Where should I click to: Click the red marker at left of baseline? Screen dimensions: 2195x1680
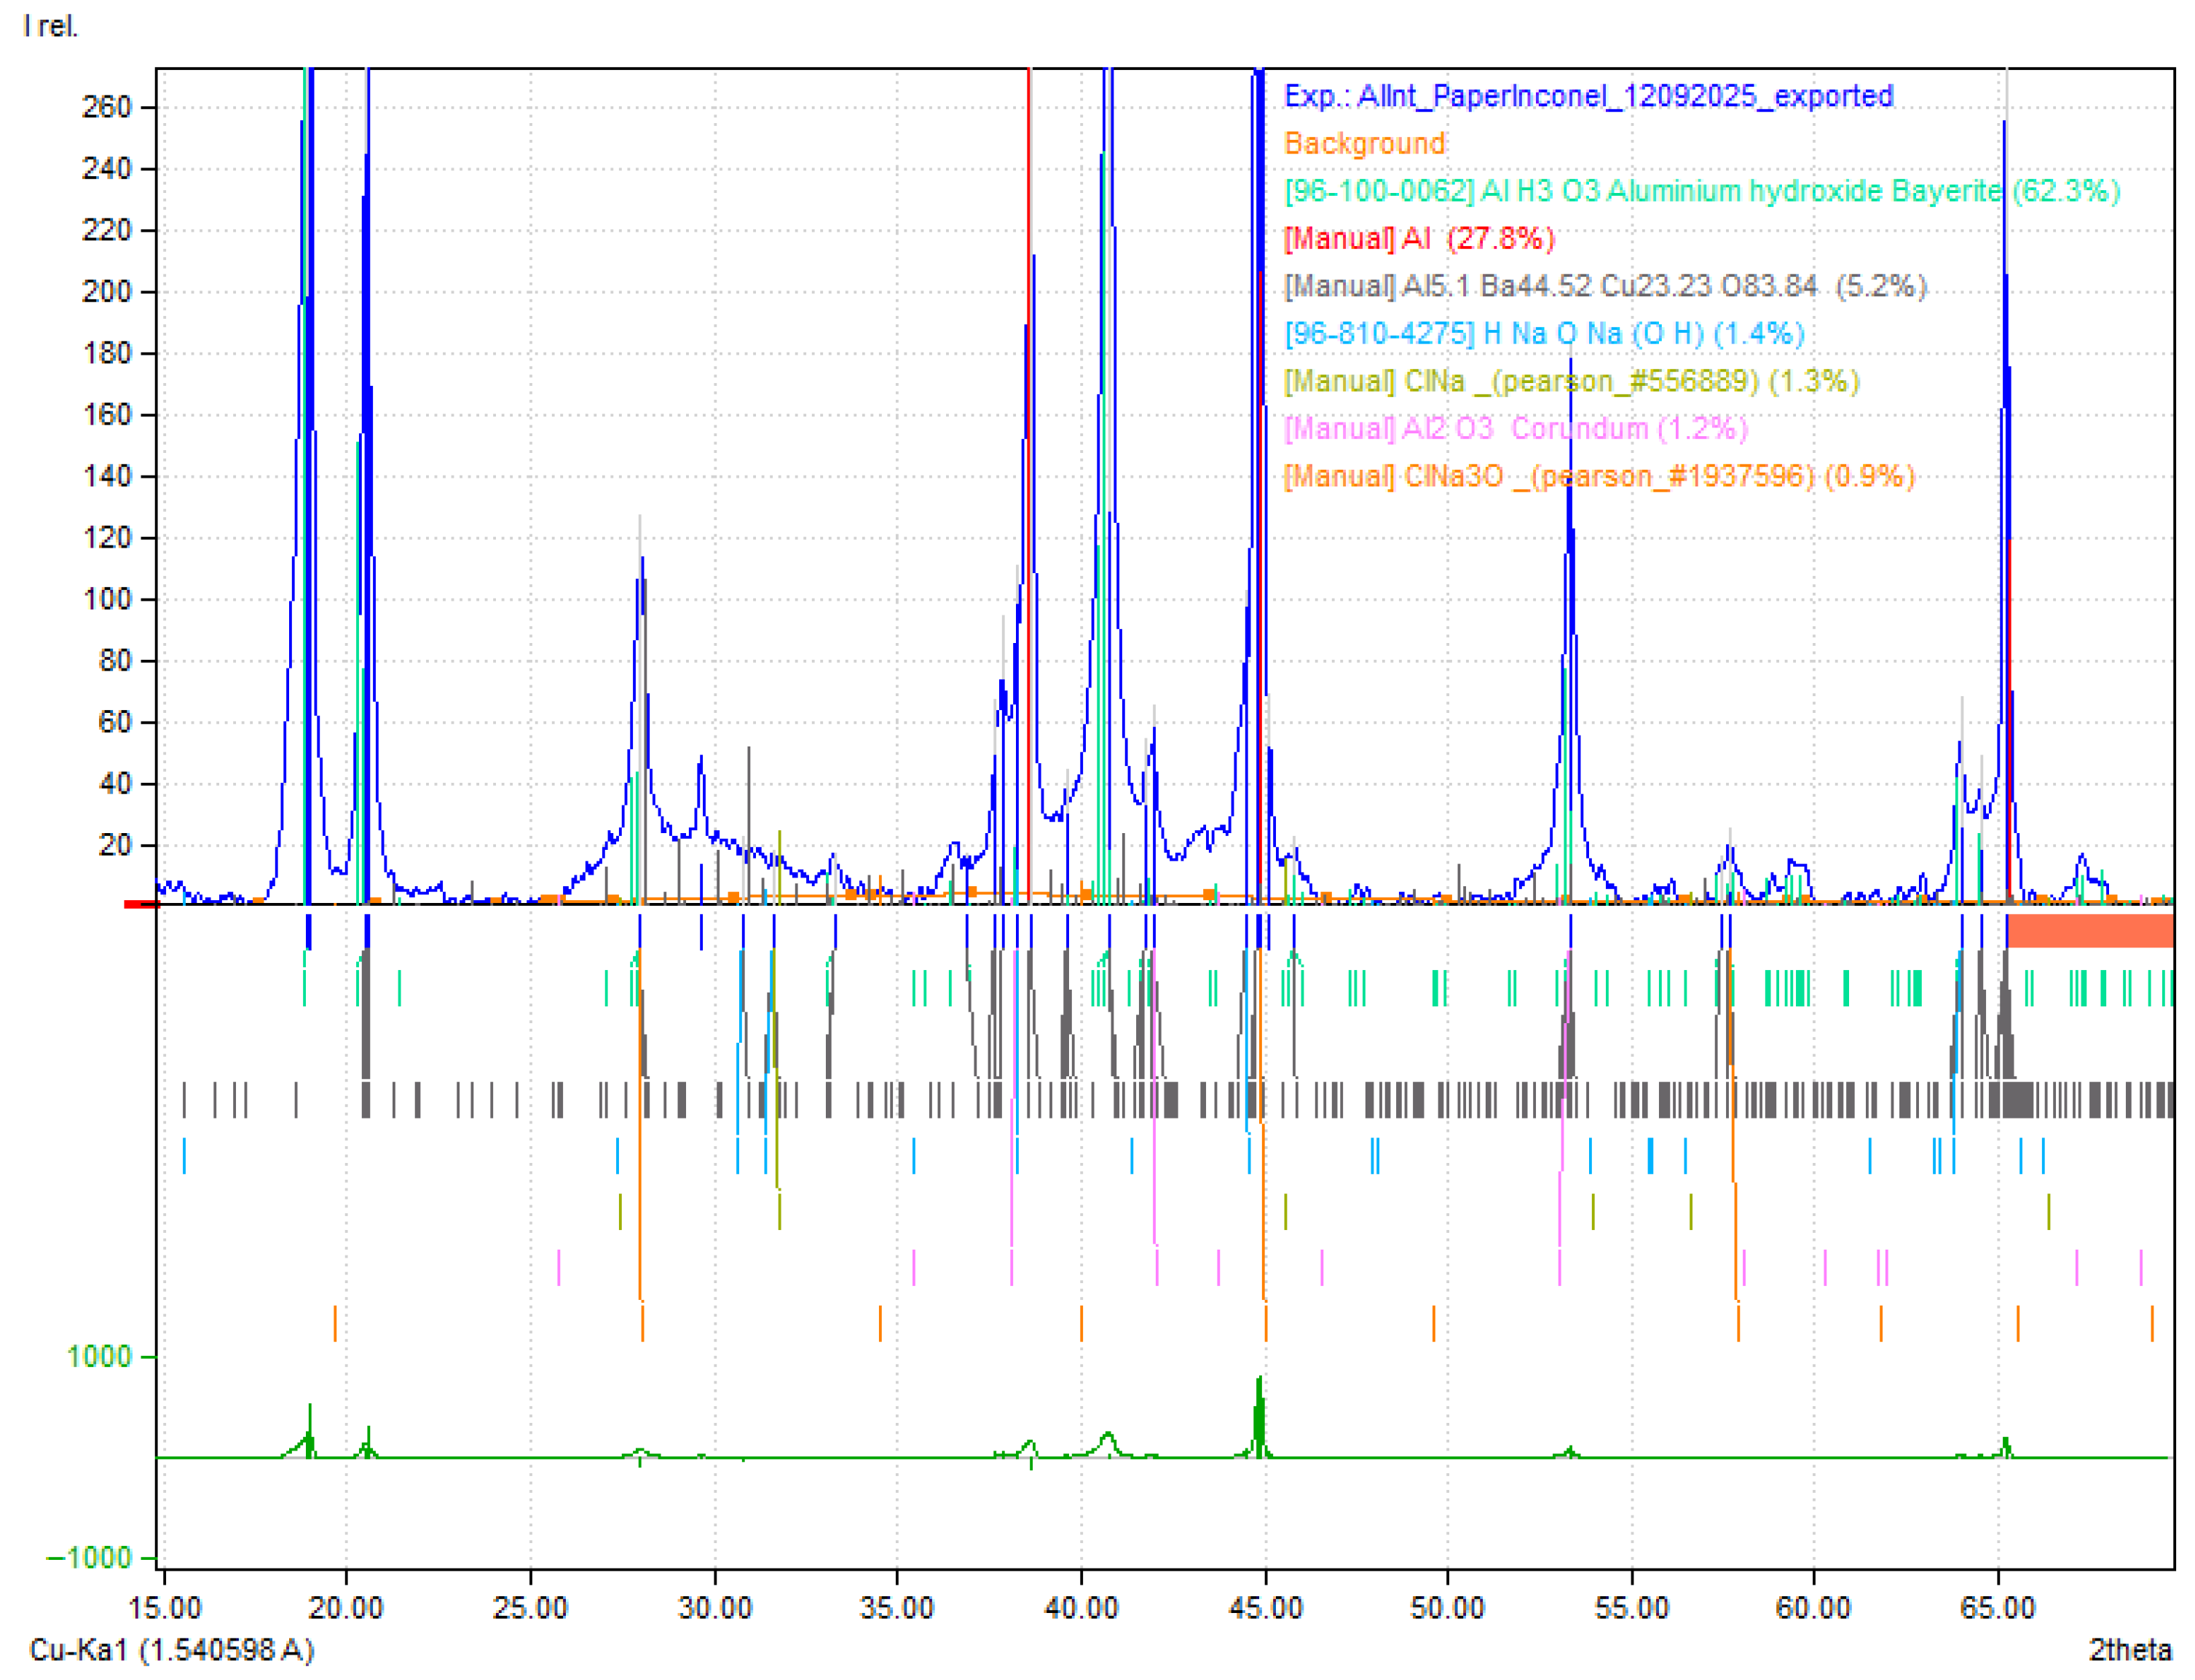[x=140, y=905]
